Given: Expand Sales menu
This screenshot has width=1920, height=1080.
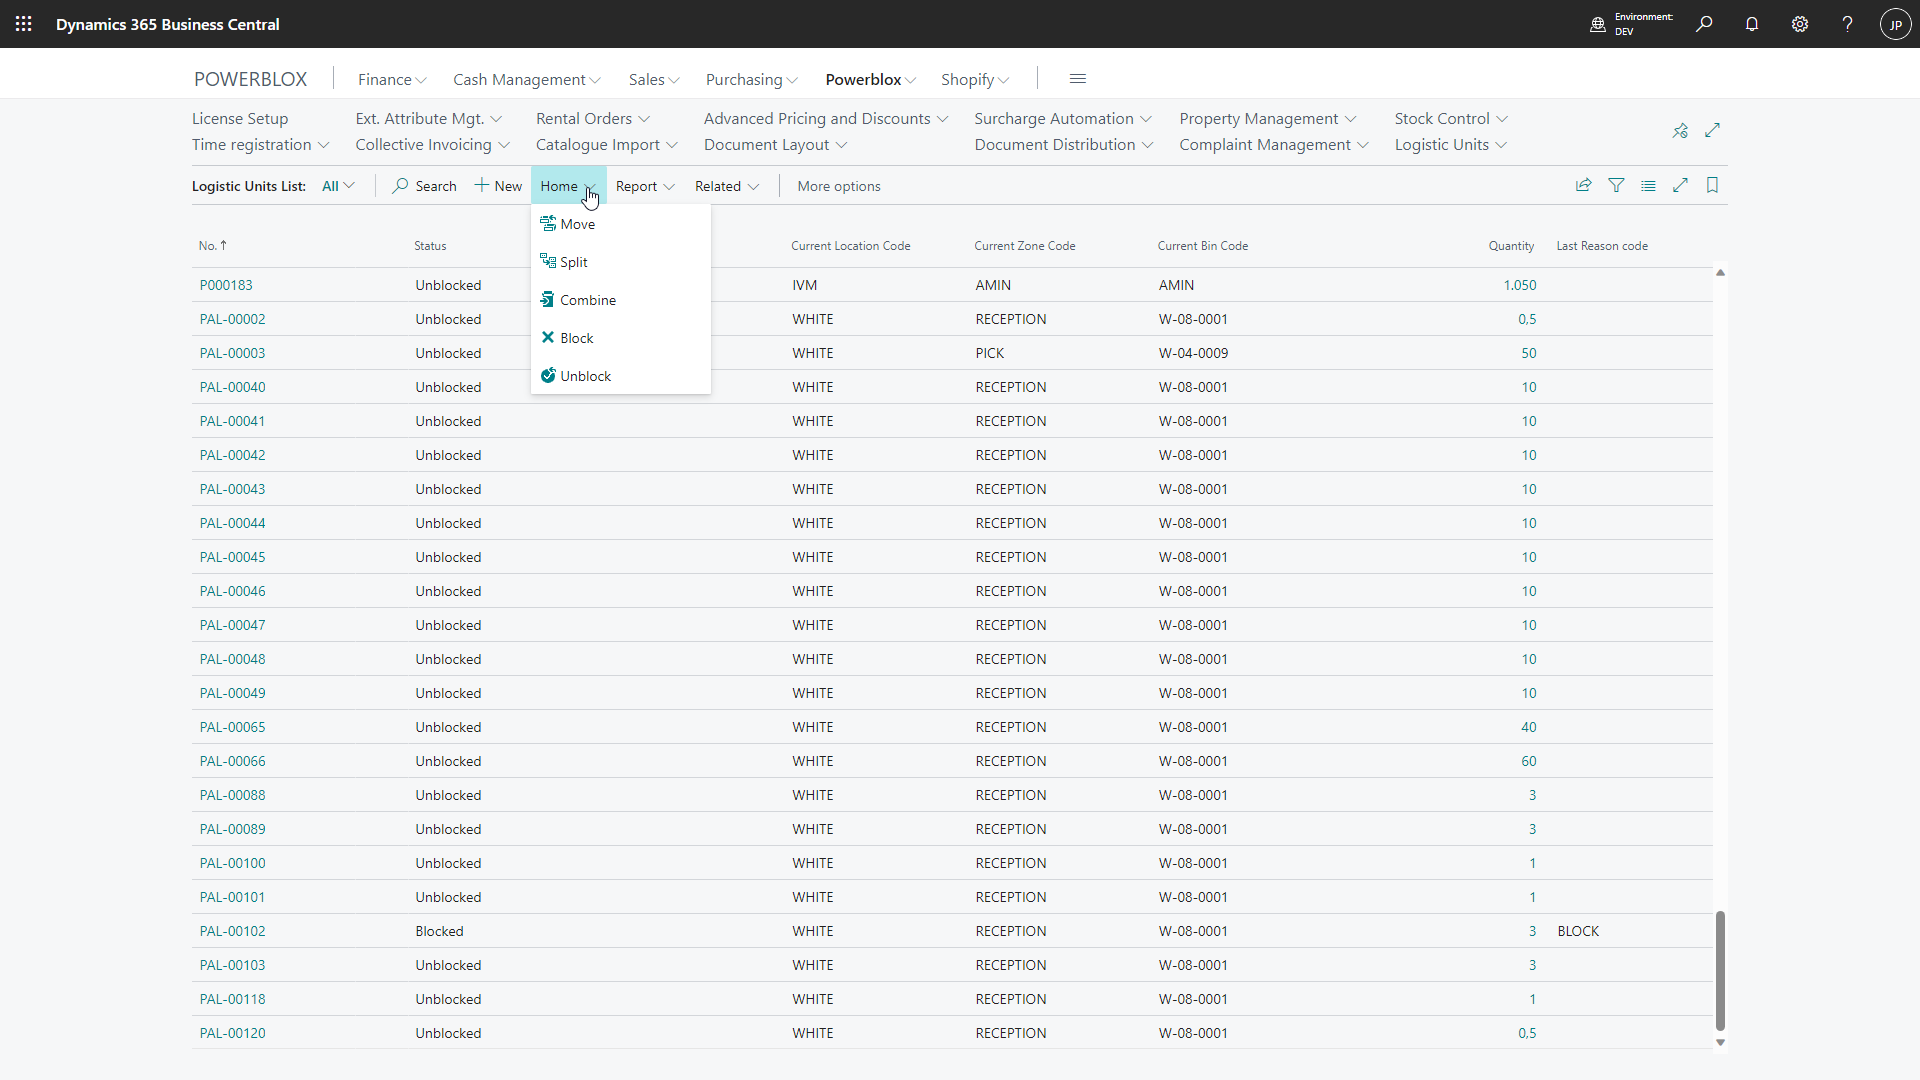Looking at the screenshot, I should coord(654,79).
